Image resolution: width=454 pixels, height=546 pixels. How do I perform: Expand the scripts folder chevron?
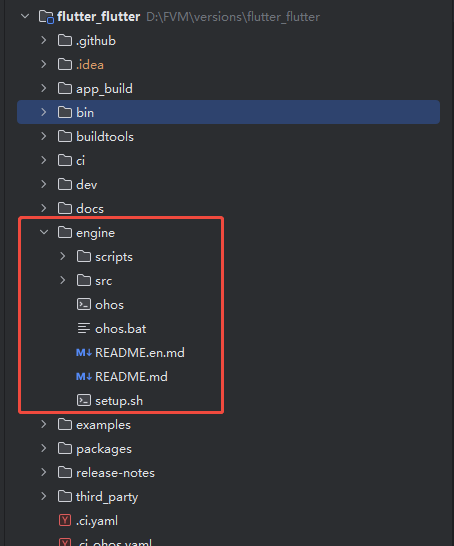click(x=63, y=256)
